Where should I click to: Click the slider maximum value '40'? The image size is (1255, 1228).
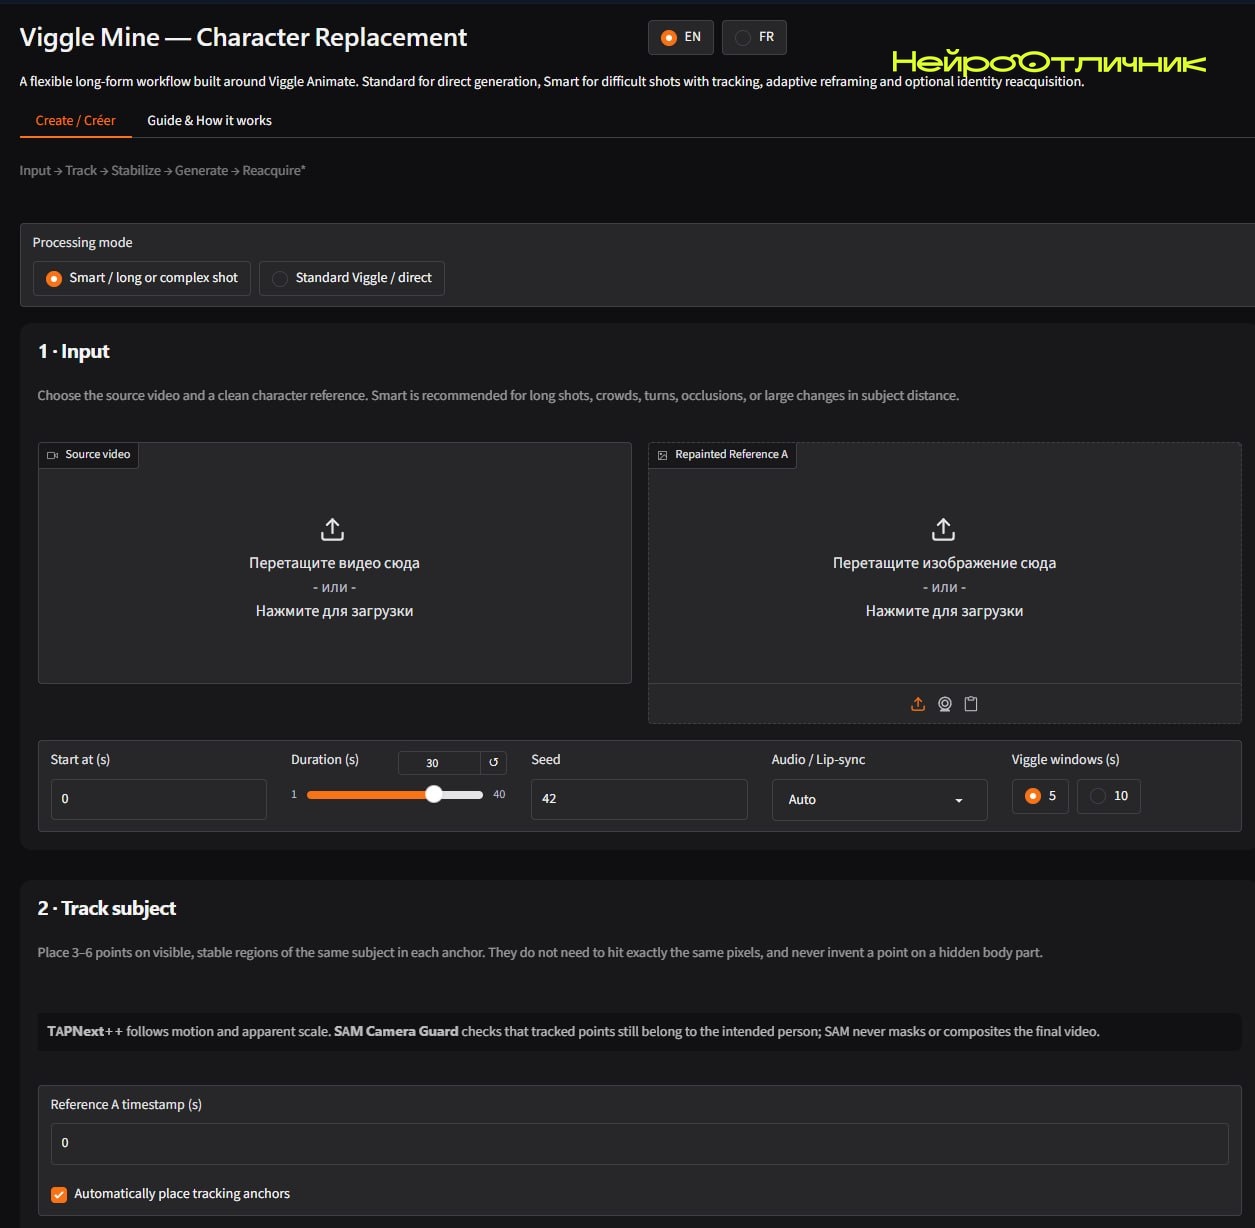point(499,795)
